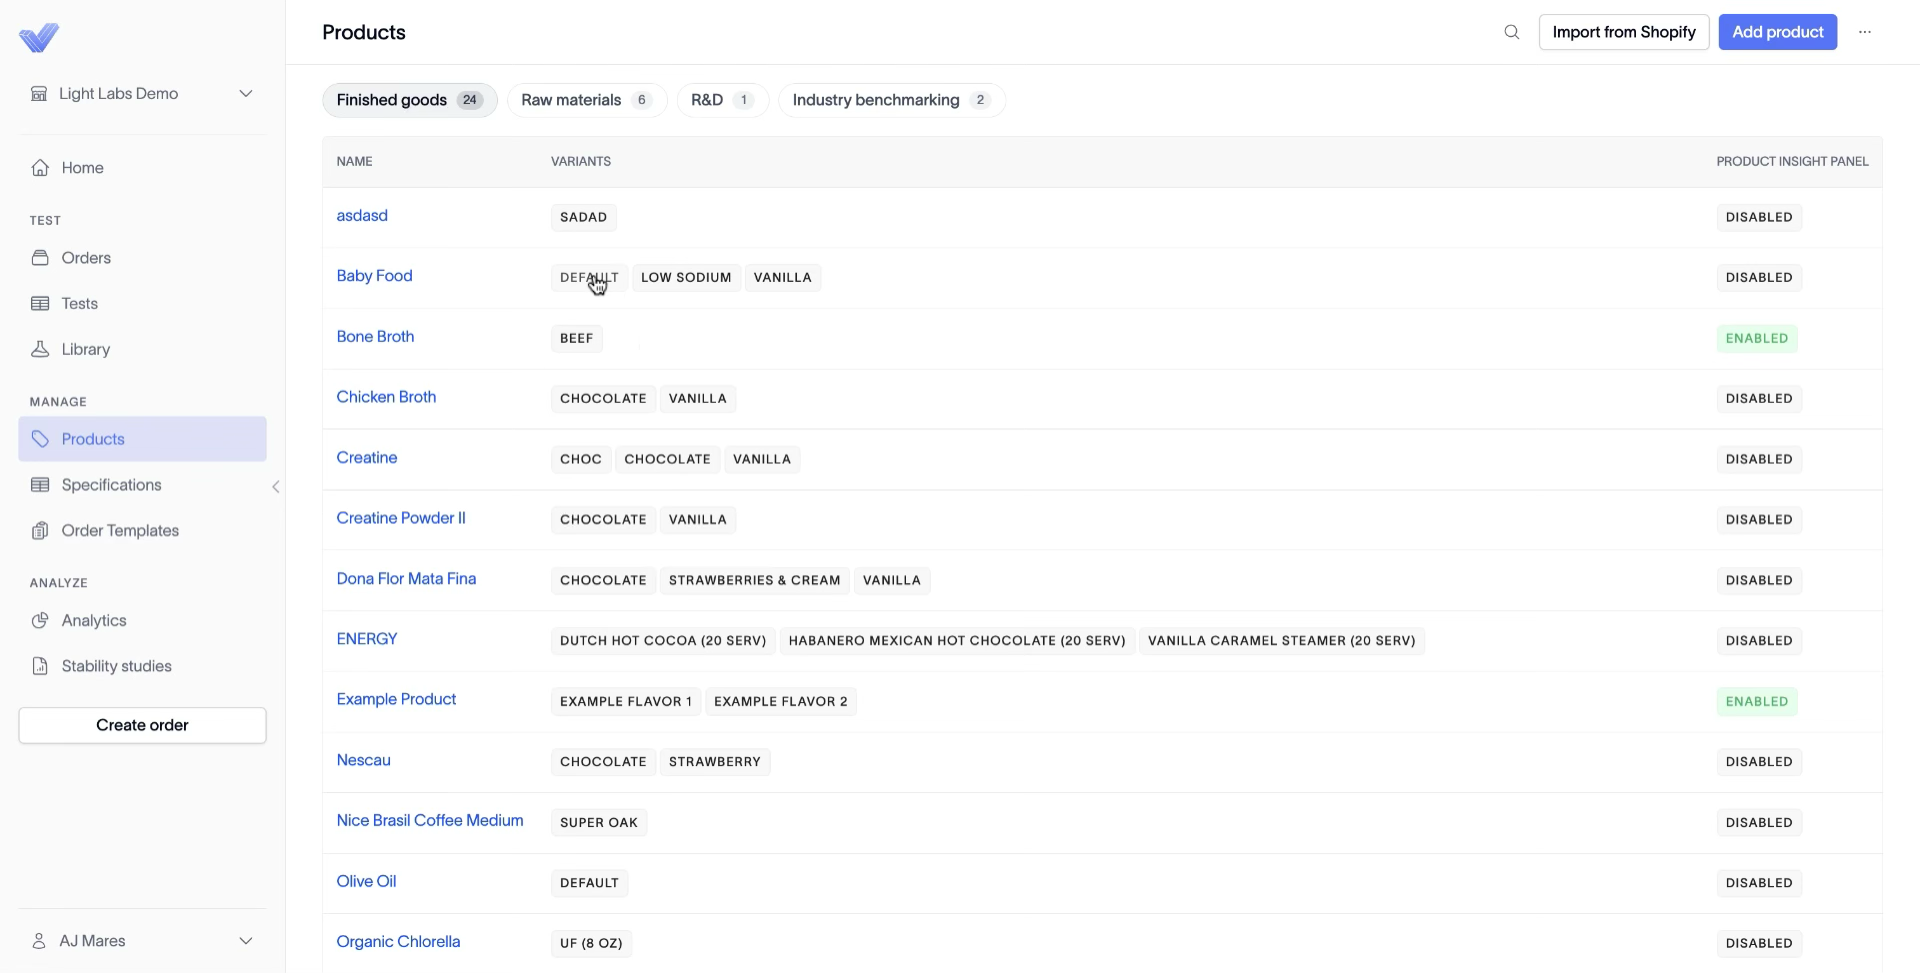Toggle Example Product ENABLED insight badge
The image size is (1920, 973).
point(1757,702)
